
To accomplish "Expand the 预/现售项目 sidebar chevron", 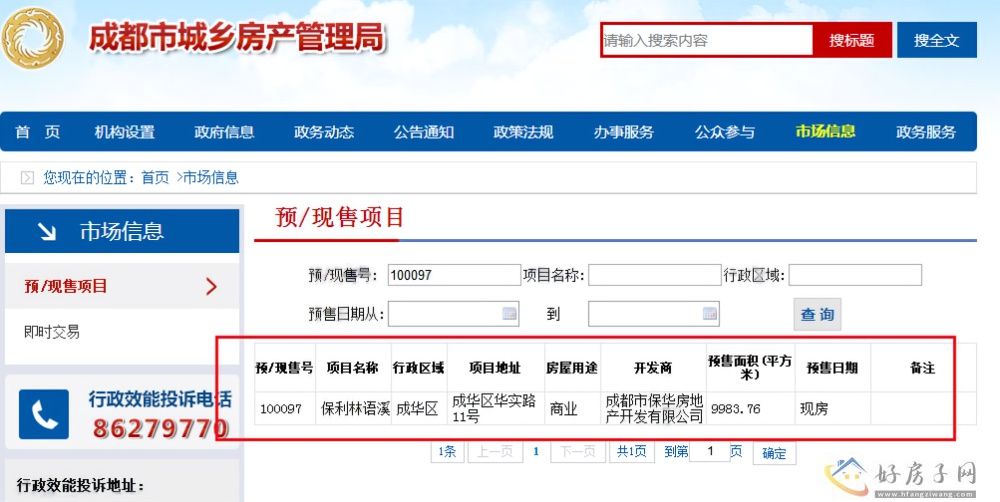I will [x=211, y=287].
